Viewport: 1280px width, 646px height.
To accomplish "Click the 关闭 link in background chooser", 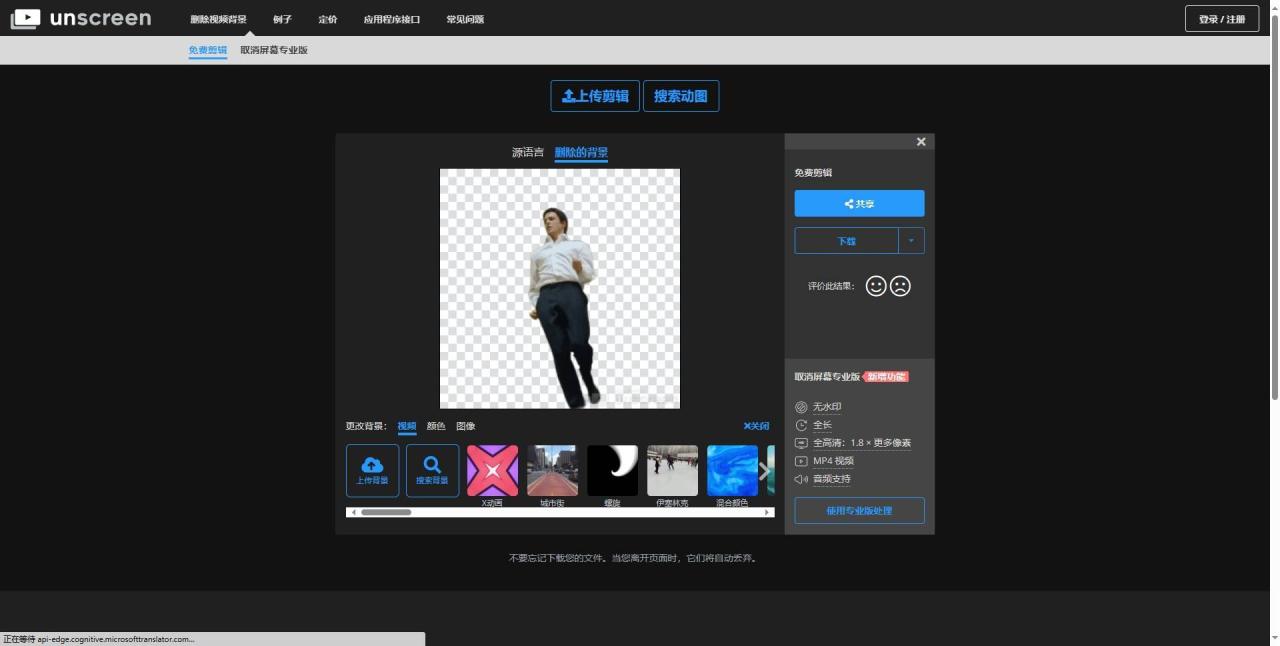I will pyautogui.click(x=756, y=426).
